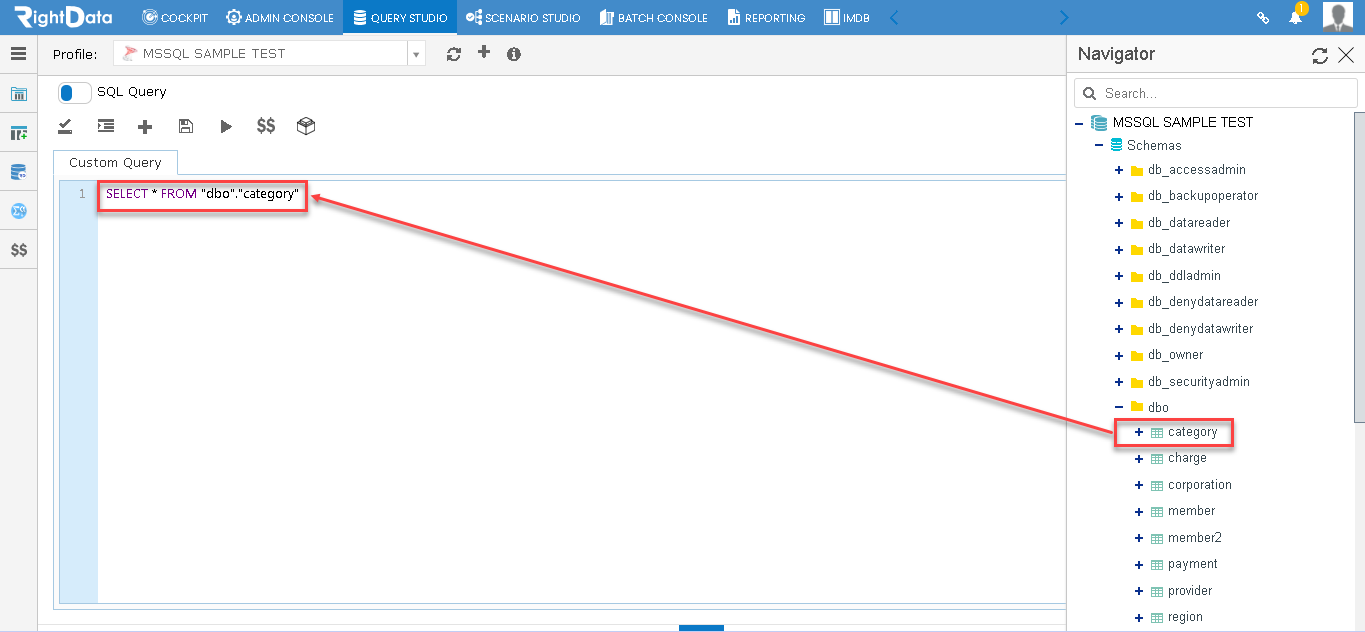Expand the db_datawriter schema

tap(1119, 249)
